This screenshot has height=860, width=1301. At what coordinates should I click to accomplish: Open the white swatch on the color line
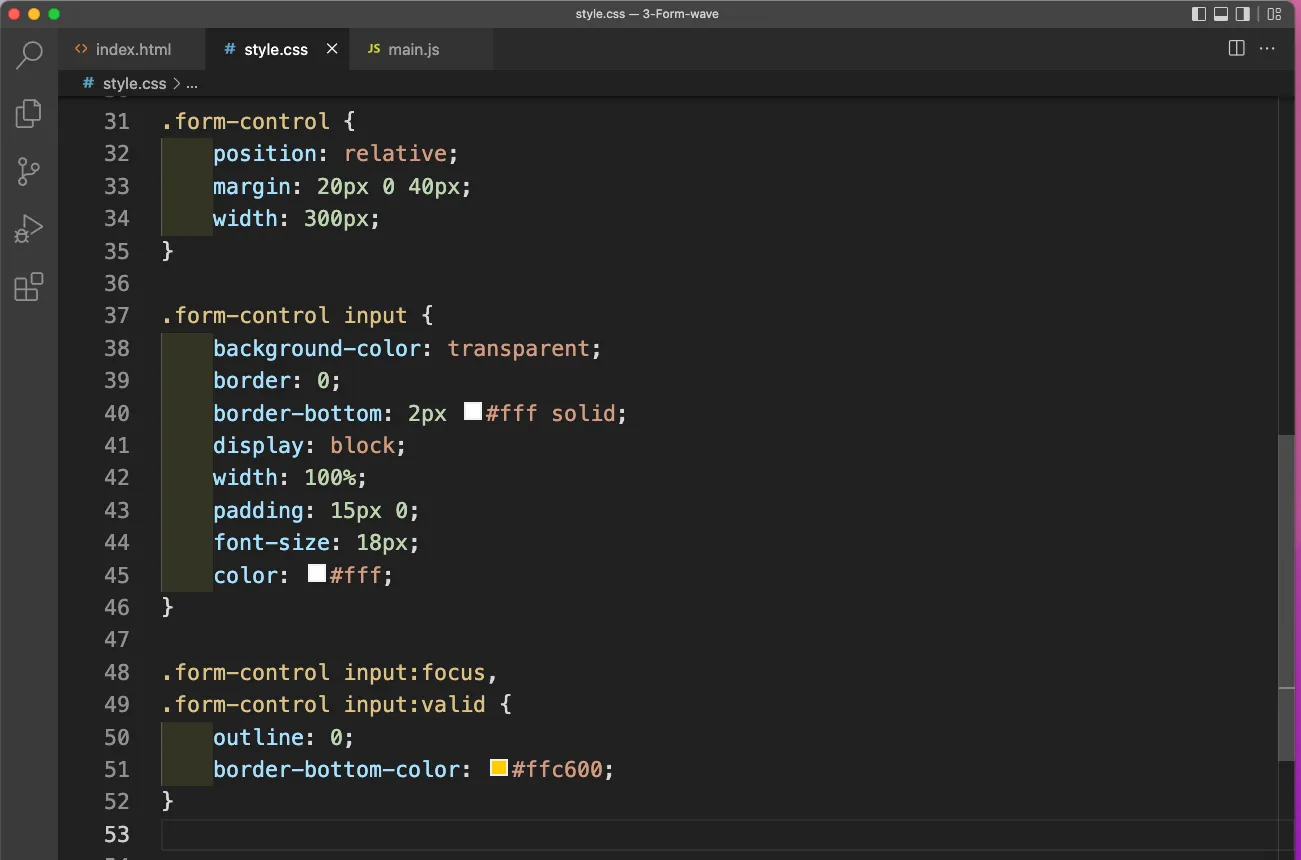[x=317, y=573]
